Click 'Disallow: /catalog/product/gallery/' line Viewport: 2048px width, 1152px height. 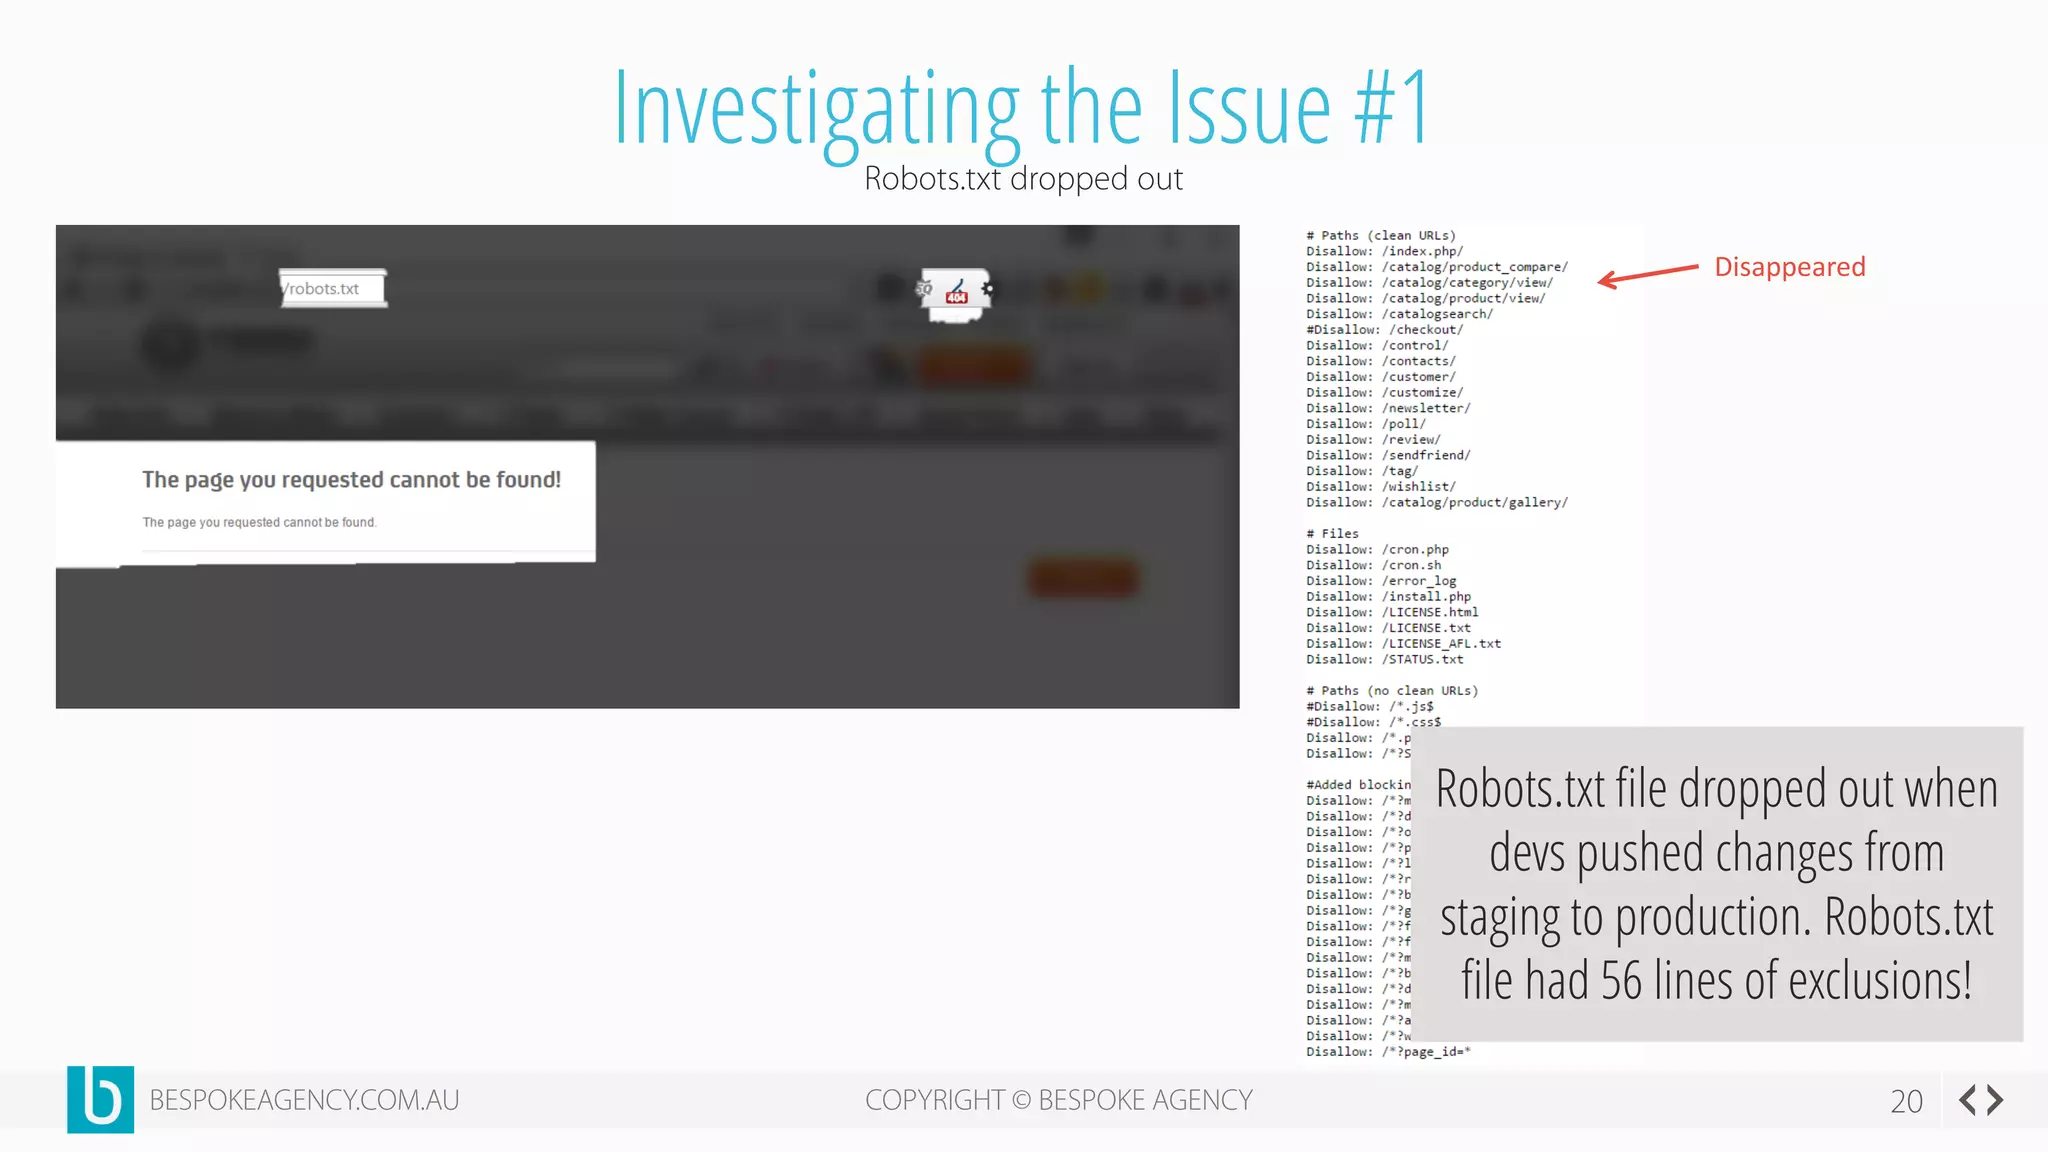click(x=1437, y=502)
